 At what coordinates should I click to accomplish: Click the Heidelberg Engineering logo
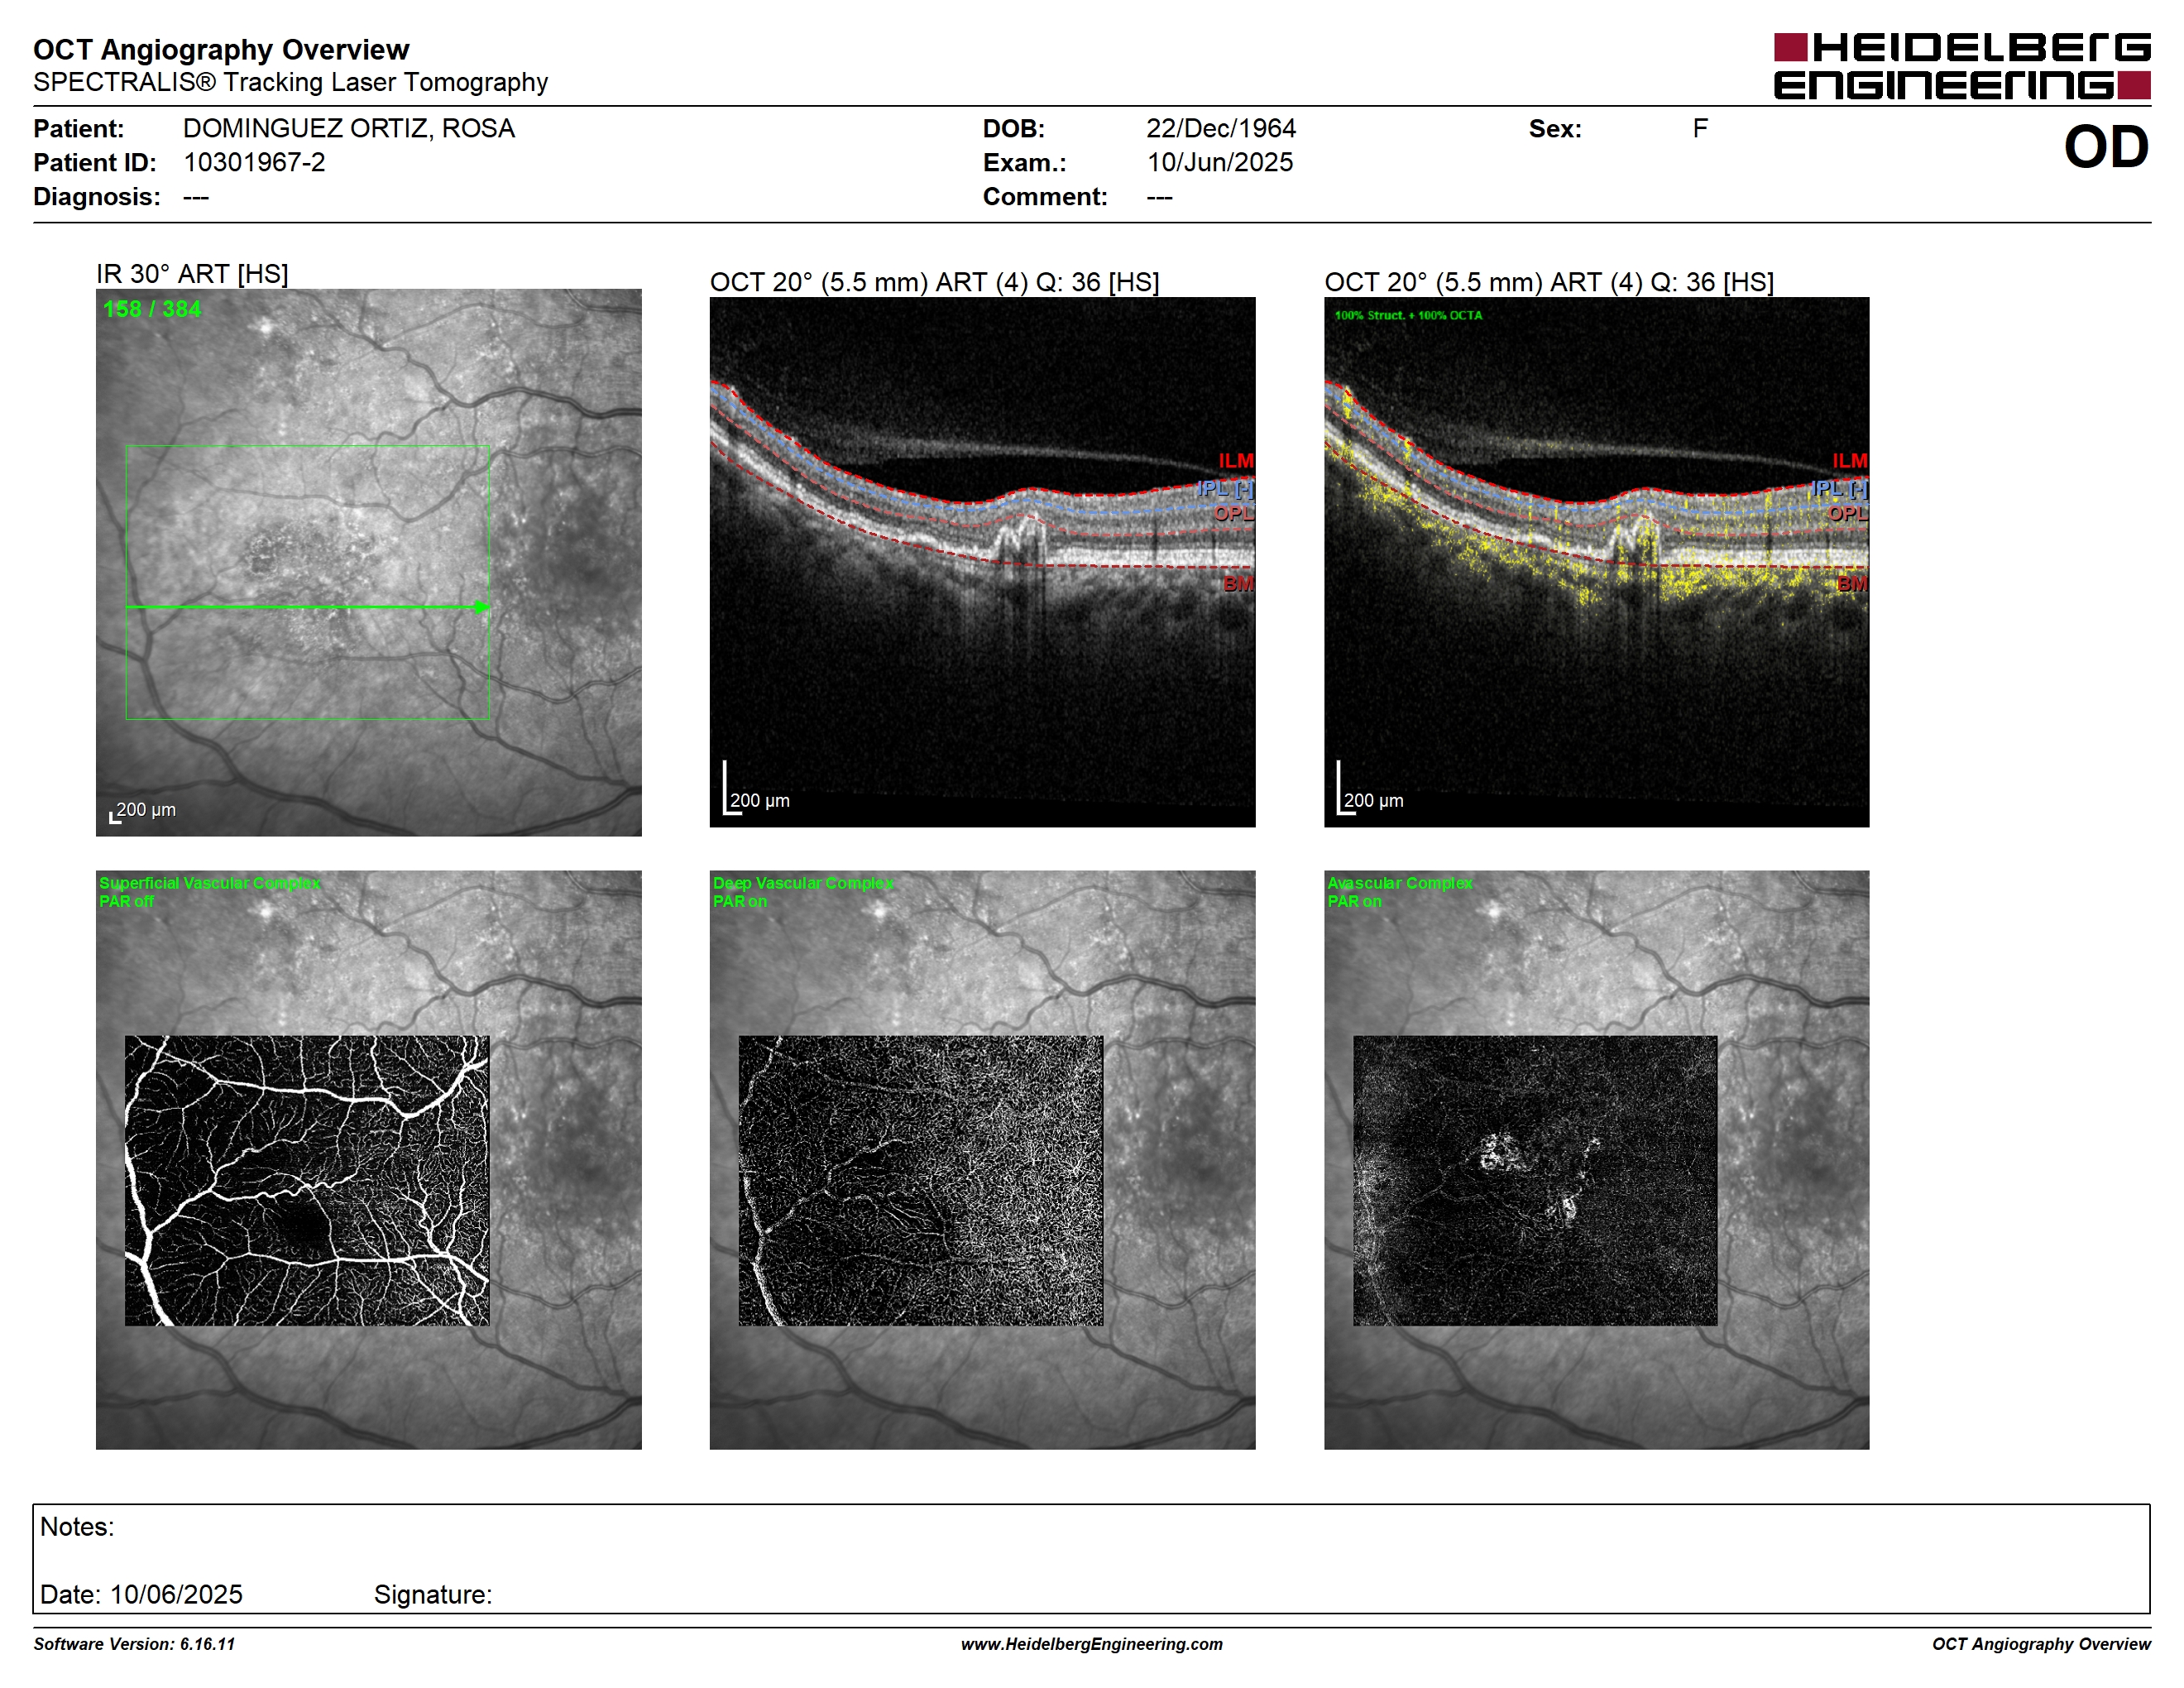[1962, 66]
